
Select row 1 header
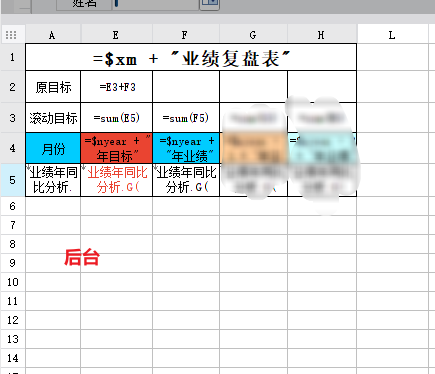pyautogui.click(x=13, y=57)
